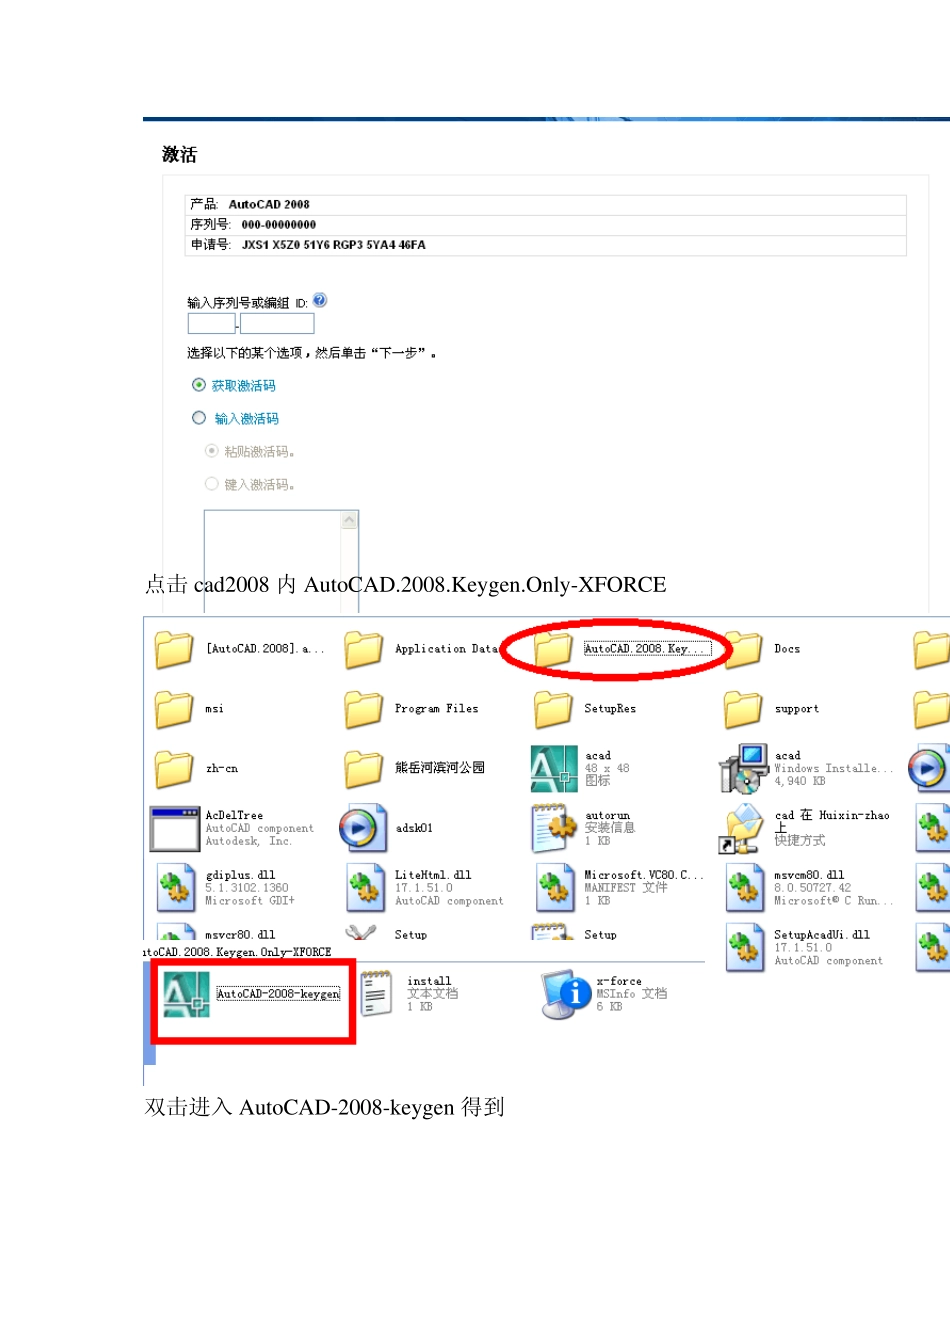Open the msi folder
Screen dimensions: 950x1344
click(188, 709)
